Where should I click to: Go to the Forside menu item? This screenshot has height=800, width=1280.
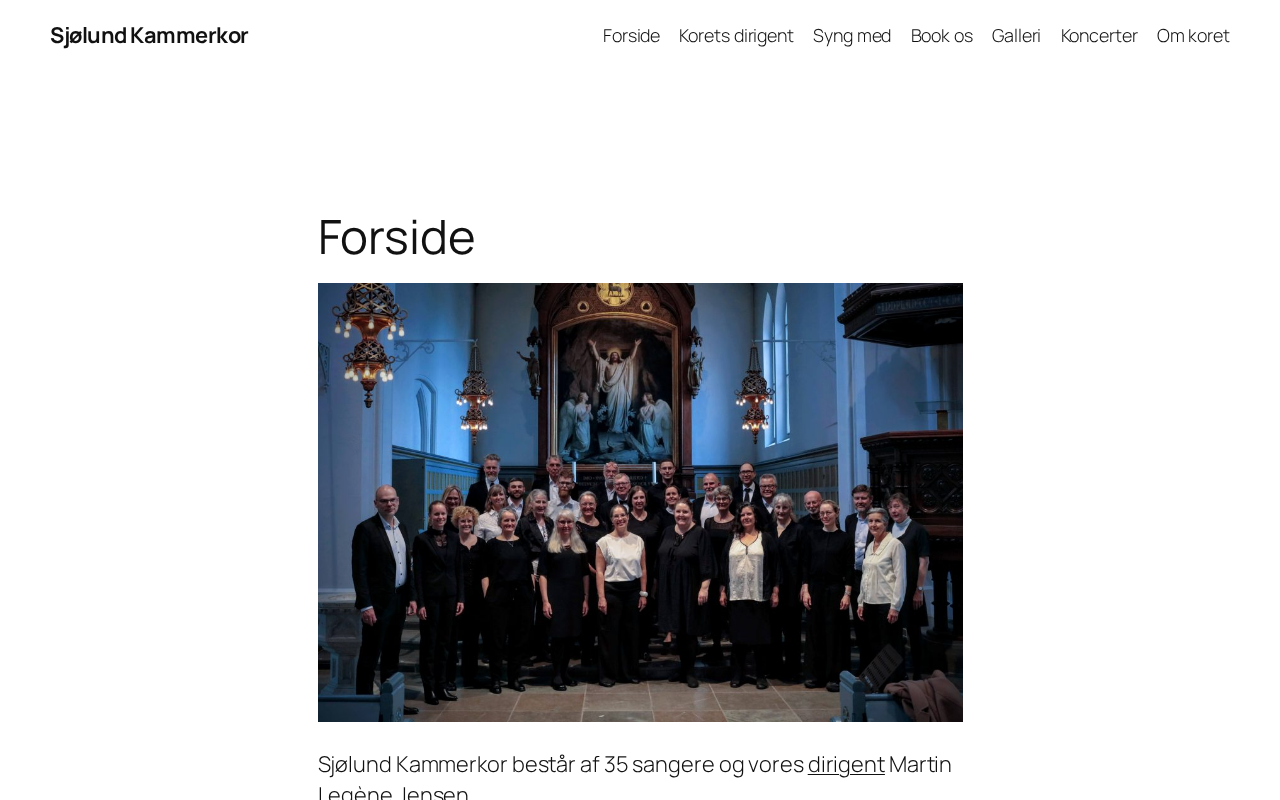tap(631, 35)
